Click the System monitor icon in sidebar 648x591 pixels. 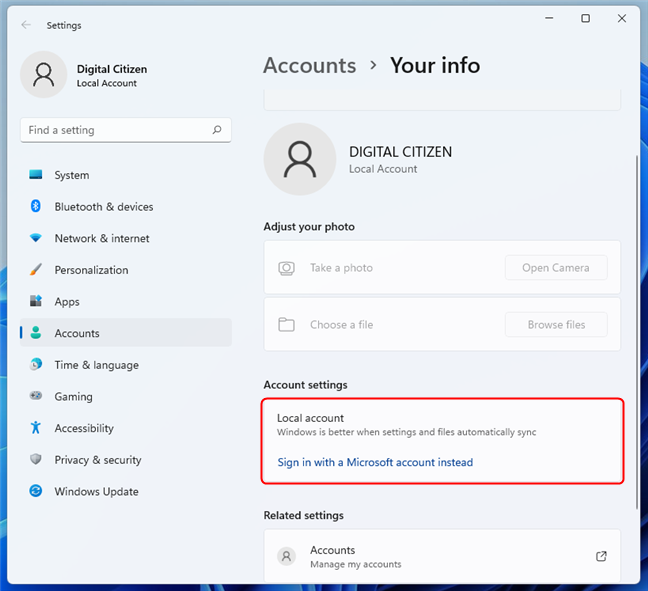(36, 175)
